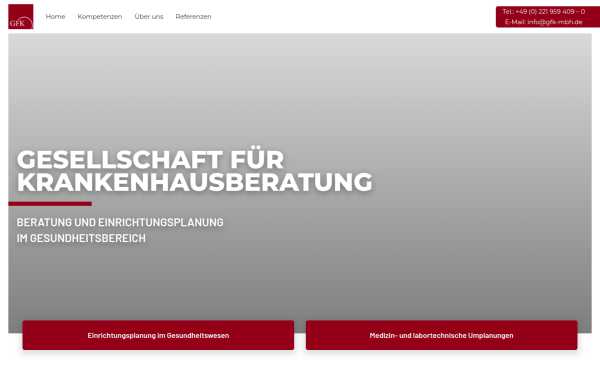
Task: Open the Home menu item
Action: coord(55,16)
